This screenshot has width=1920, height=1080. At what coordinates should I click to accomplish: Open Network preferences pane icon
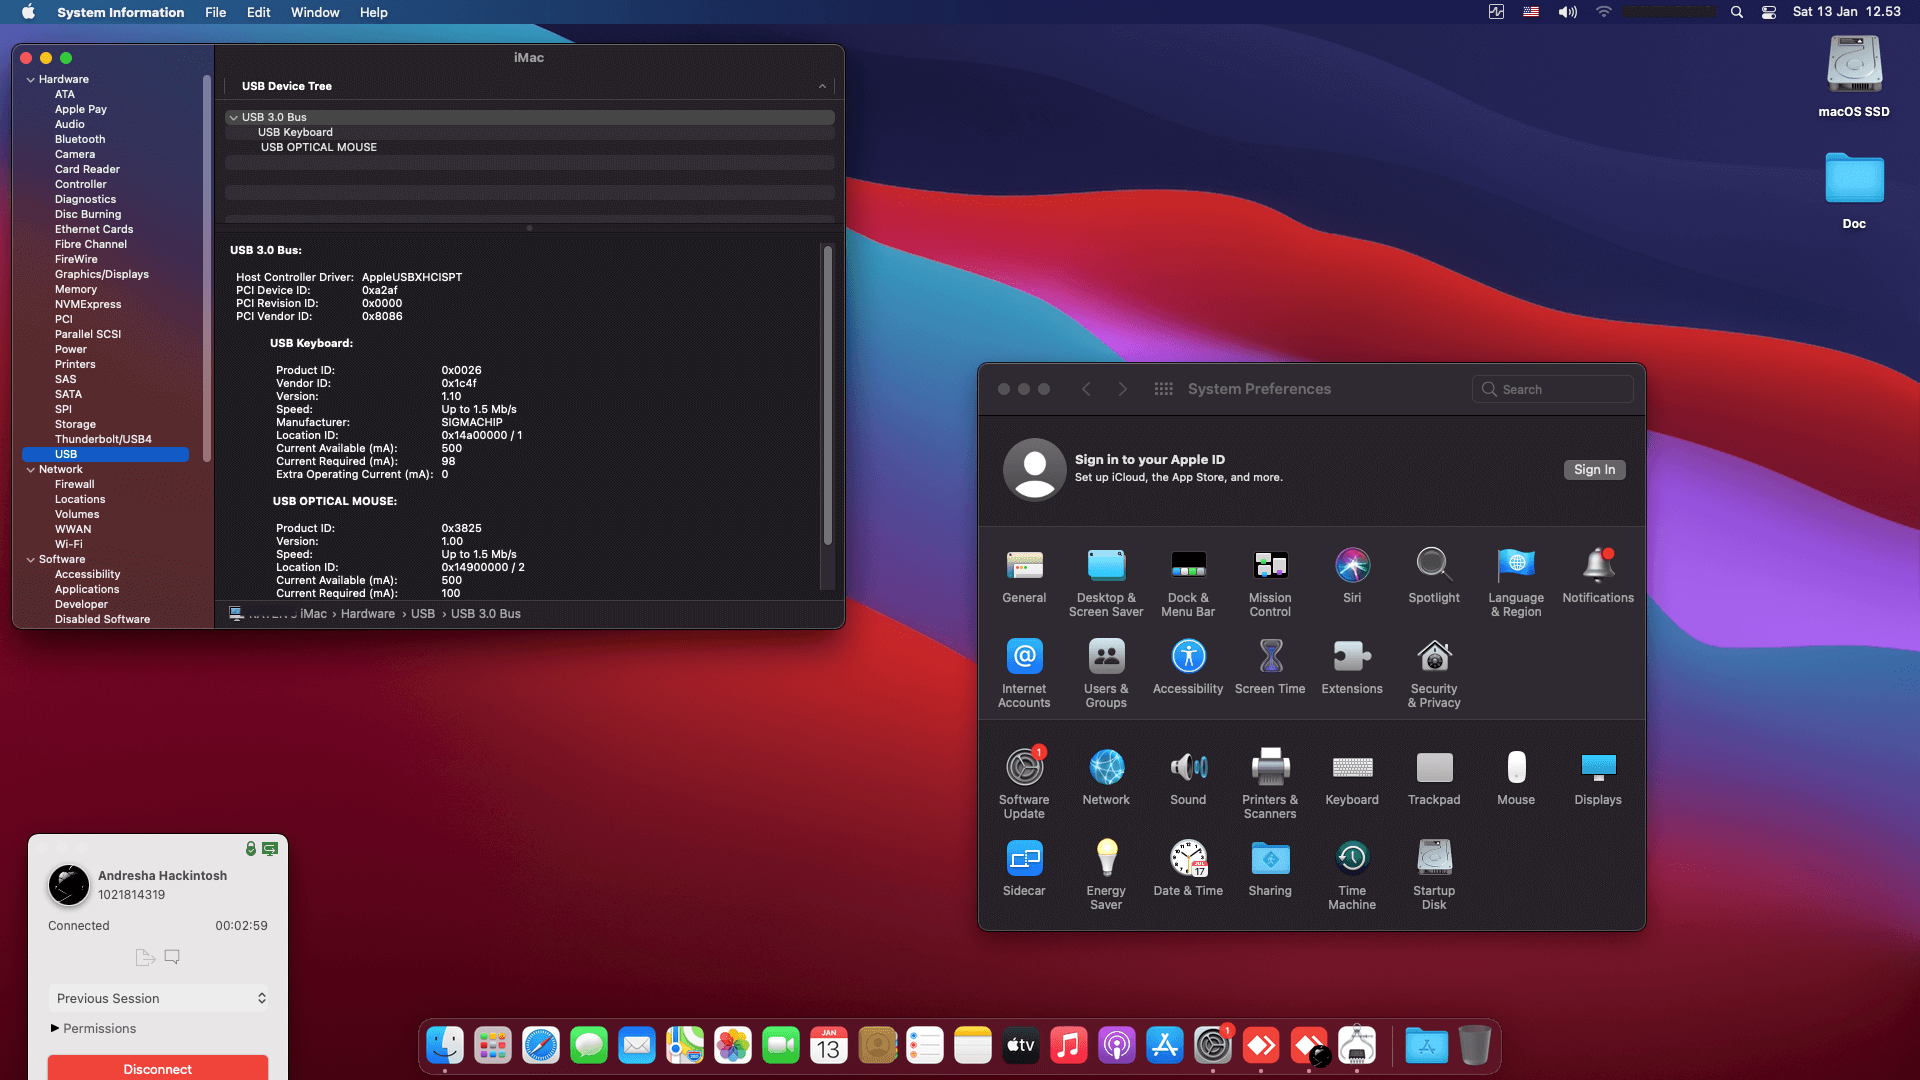(x=1106, y=778)
